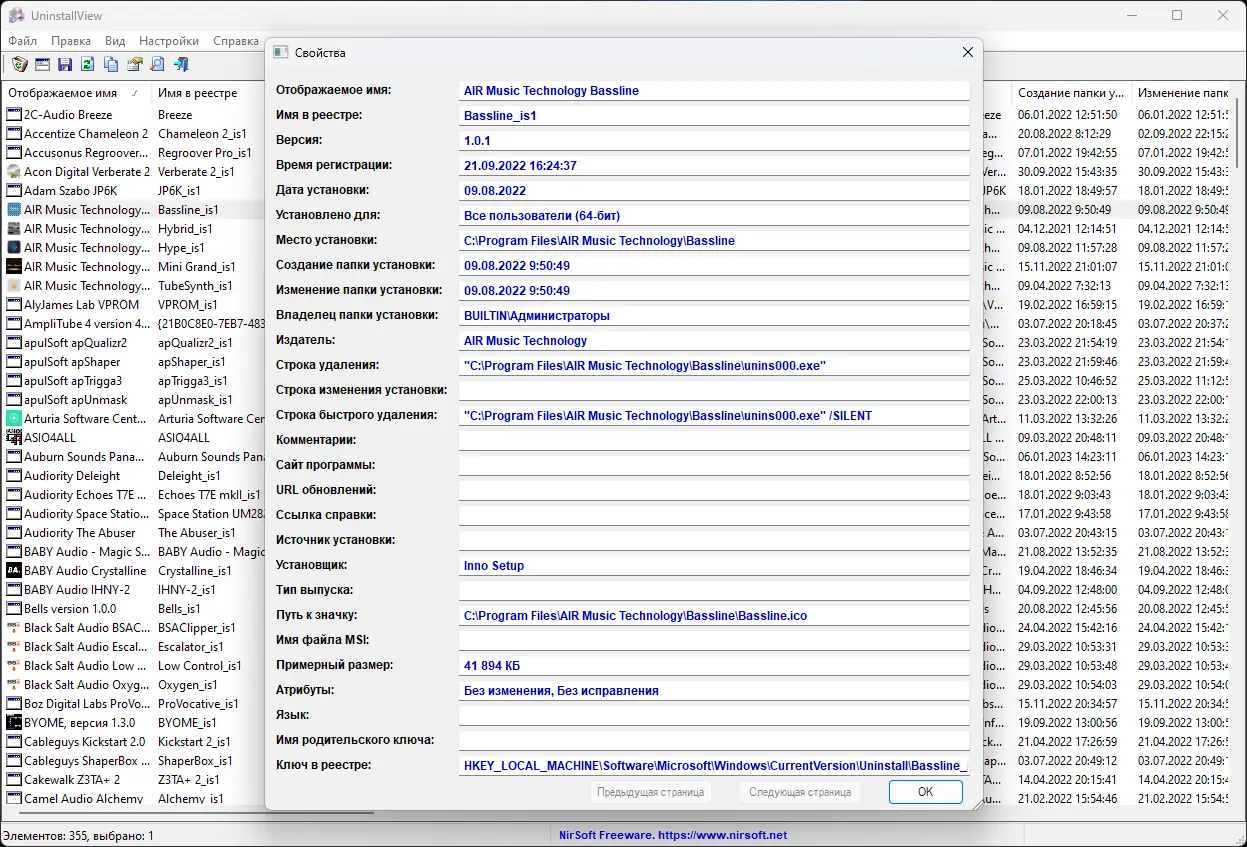
Task: Click OK in the Свойства dialog
Action: click(x=926, y=792)
